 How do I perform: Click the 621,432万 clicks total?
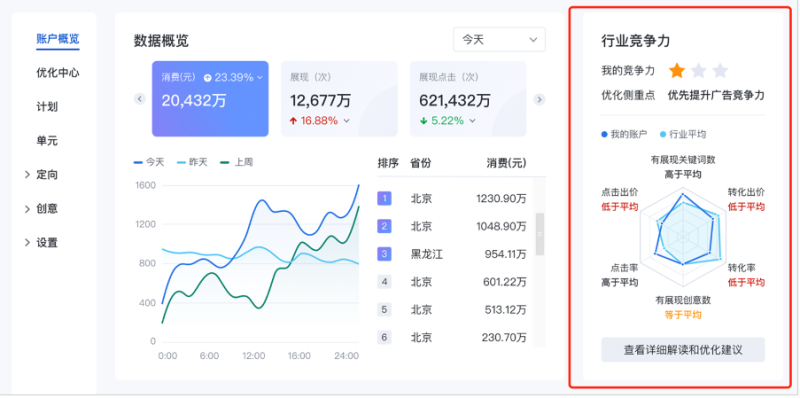pos(455,101)
